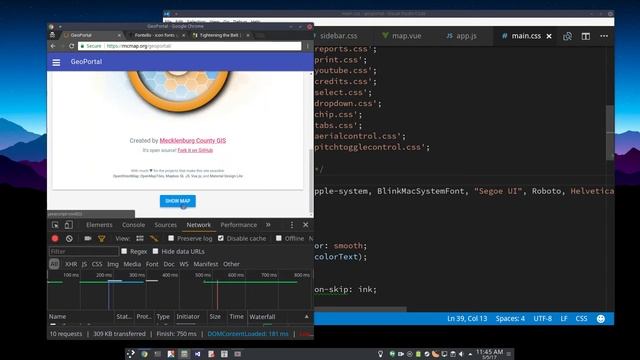
Task: Change indentation via Spaces: 4
Action: click(x=510, y=319)
